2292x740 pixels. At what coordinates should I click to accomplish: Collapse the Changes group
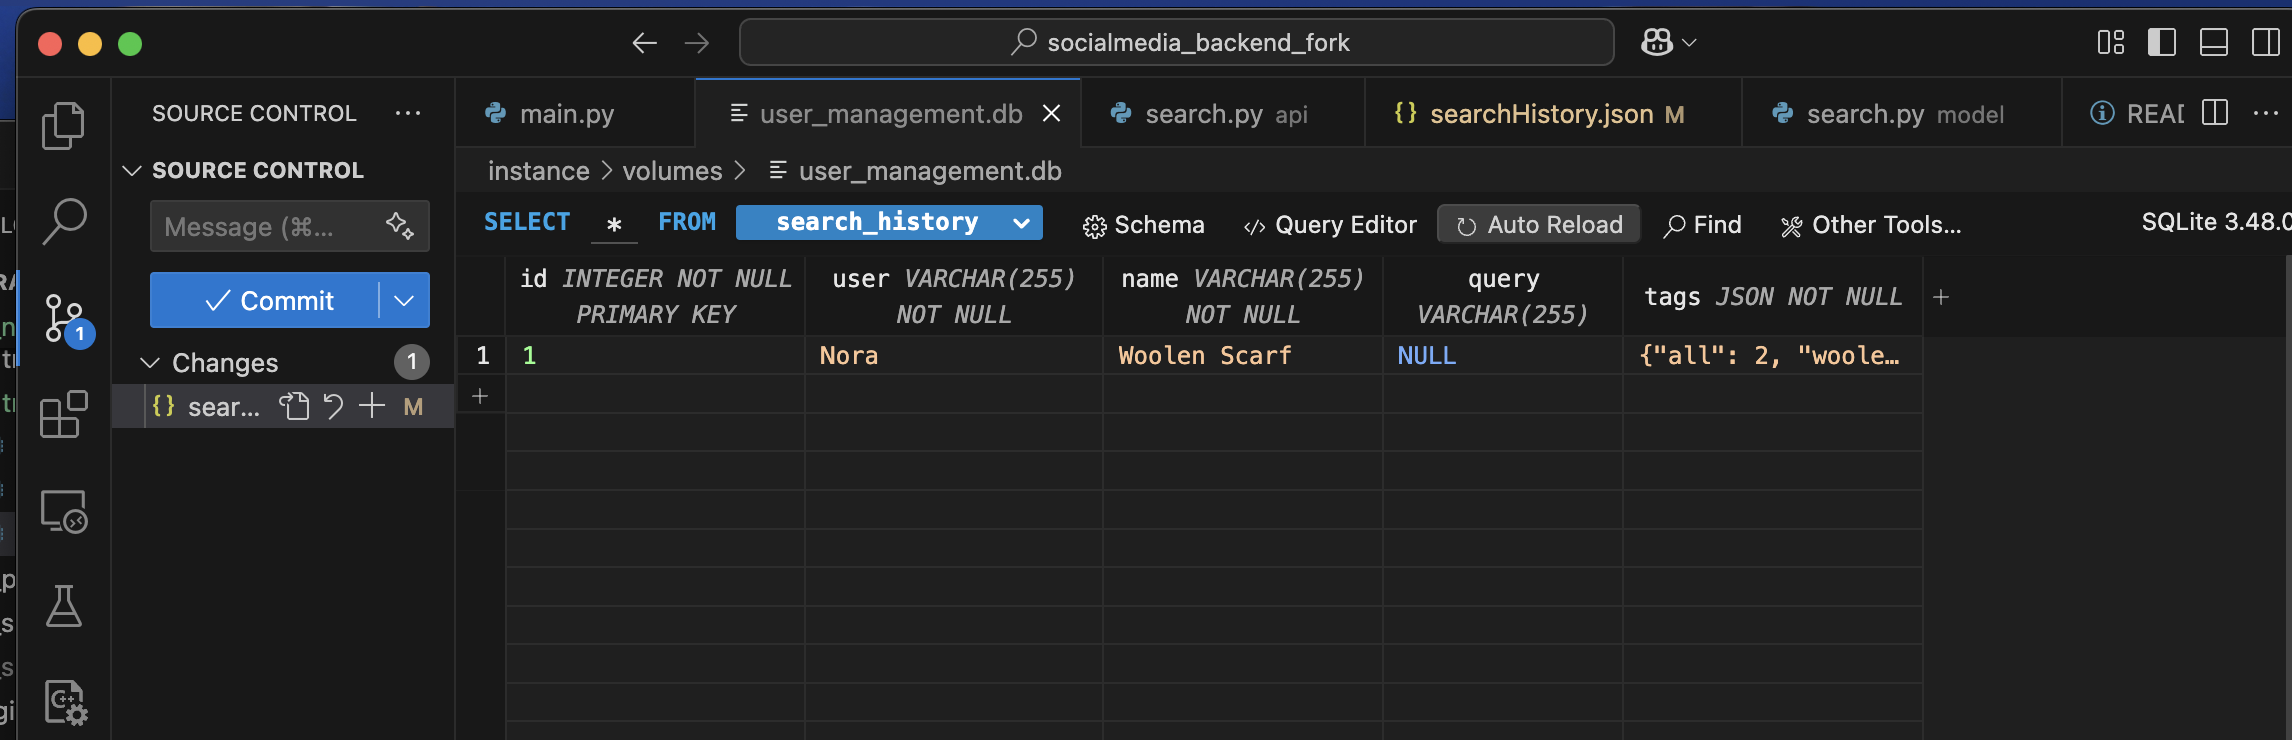[150, 362]
